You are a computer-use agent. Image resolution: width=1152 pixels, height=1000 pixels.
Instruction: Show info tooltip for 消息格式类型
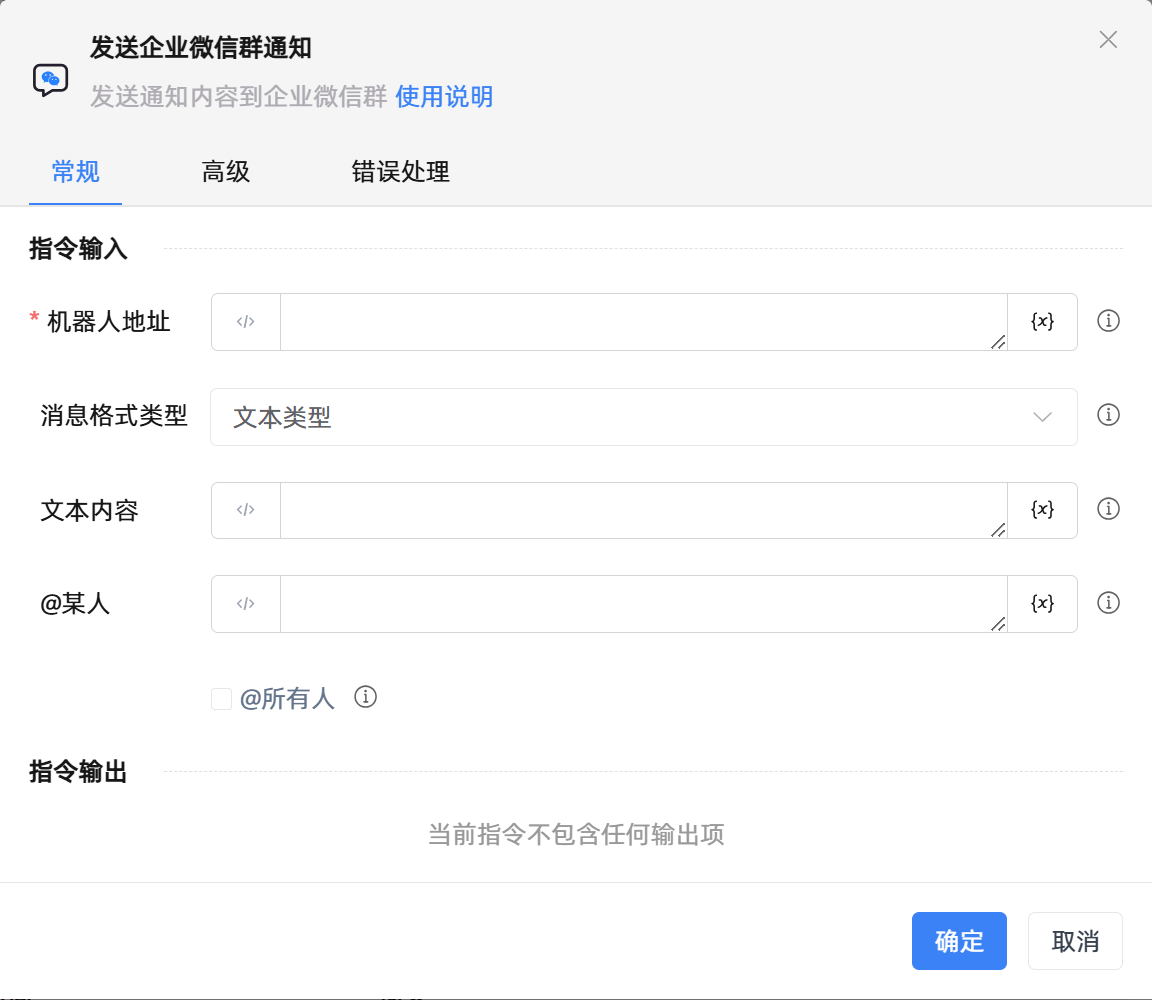[x=1108, y=415]
